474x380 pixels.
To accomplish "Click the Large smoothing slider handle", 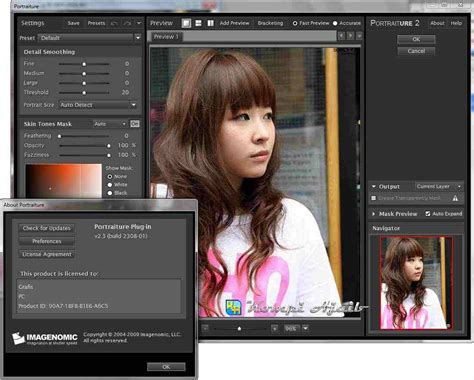I will click(84, 83).
